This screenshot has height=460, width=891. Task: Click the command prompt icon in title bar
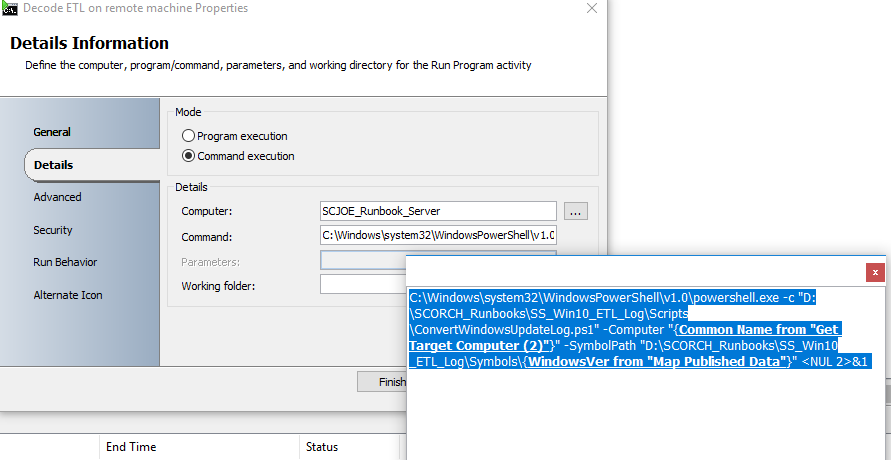click(x=9, y=8)
